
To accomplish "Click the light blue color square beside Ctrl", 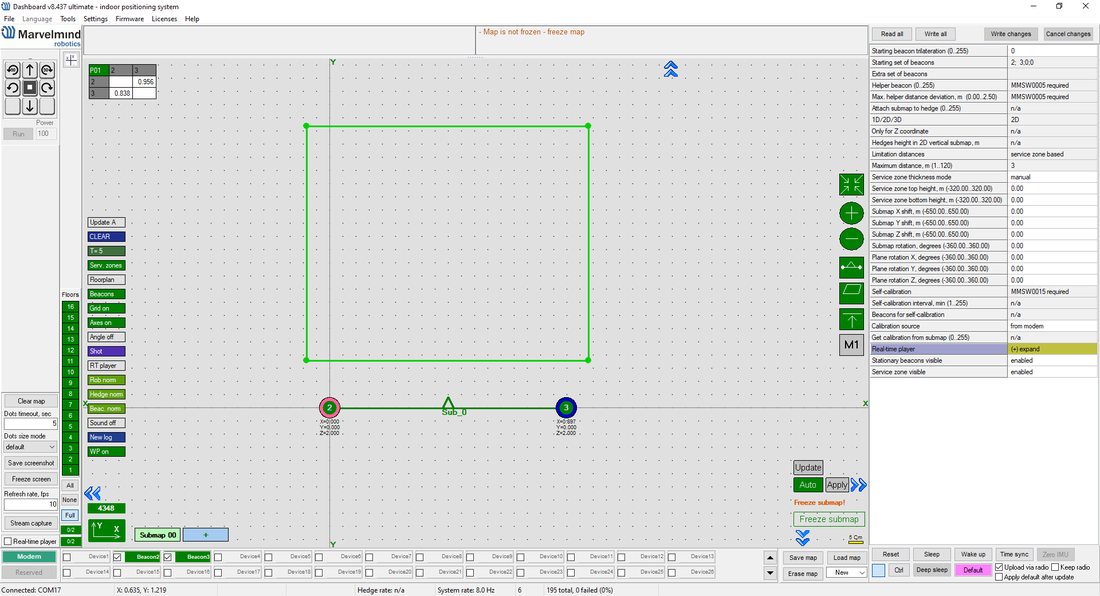I will point(878,571).
